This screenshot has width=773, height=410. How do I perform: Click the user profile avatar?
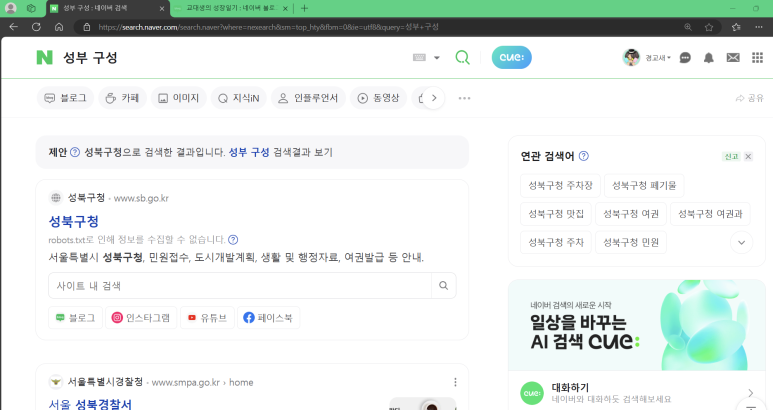631,58
